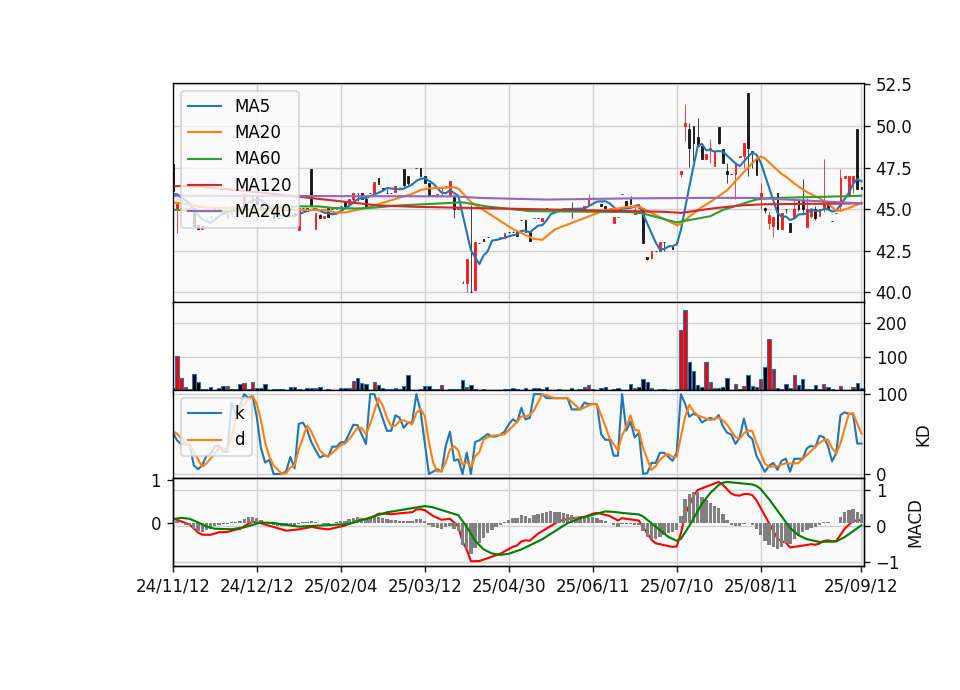Click the tallest volume bar in July
Image resolution: width=960 pixels, height=690 pixels.
coord(686,350)
